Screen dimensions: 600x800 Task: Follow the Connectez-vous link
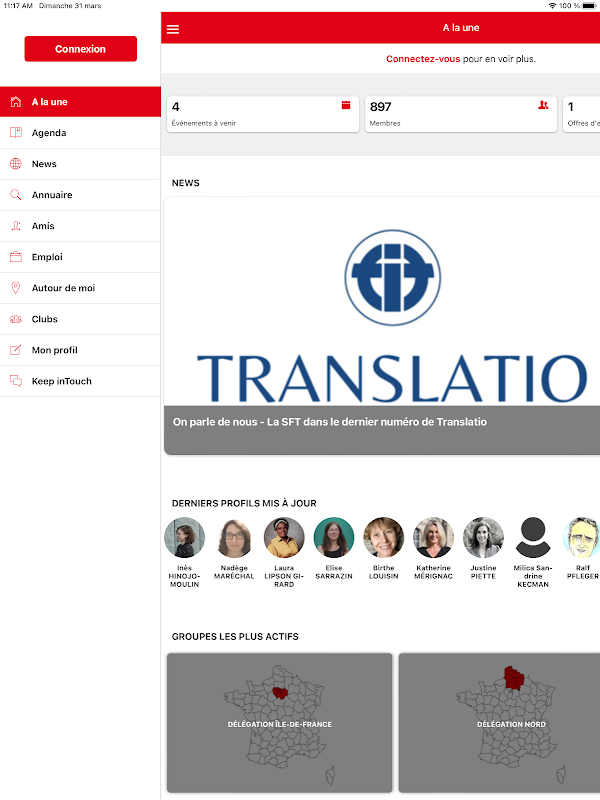coord(423,59)
